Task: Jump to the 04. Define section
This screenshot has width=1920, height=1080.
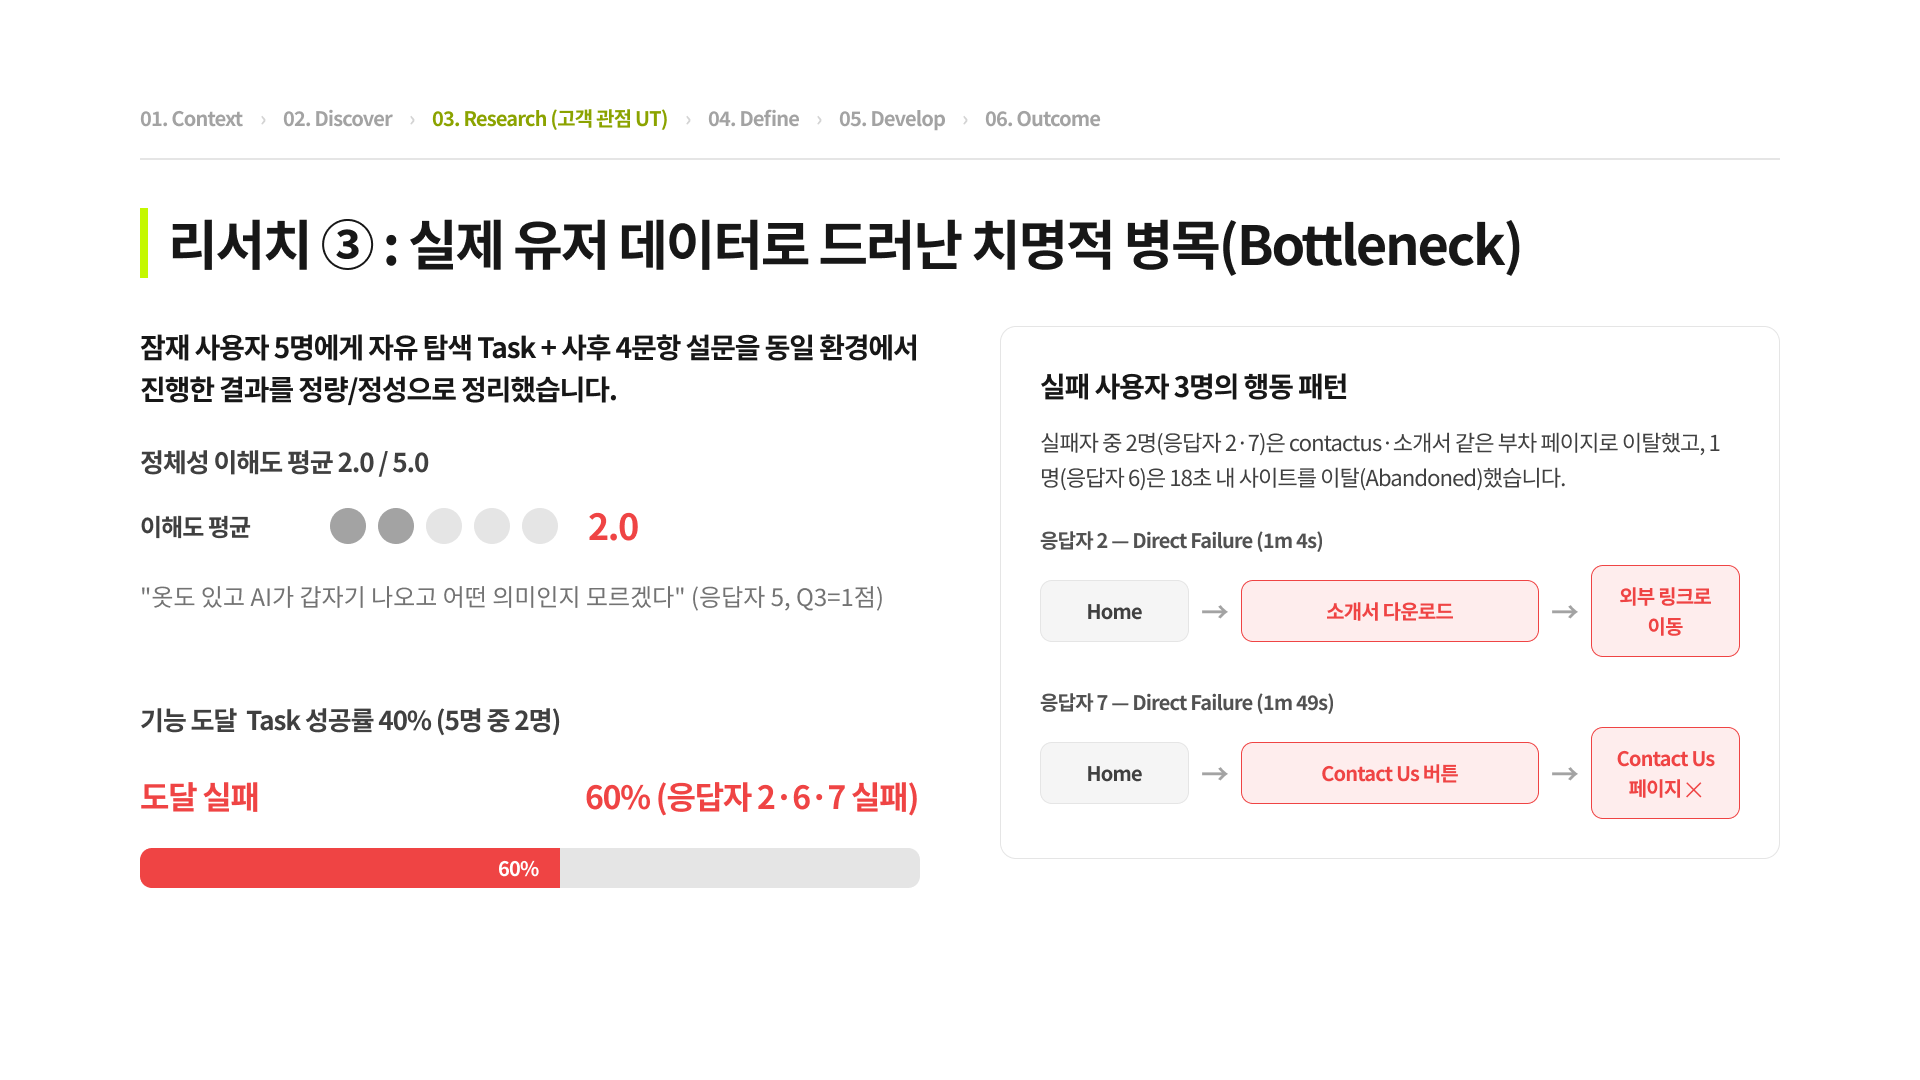Action: (753, 119)
